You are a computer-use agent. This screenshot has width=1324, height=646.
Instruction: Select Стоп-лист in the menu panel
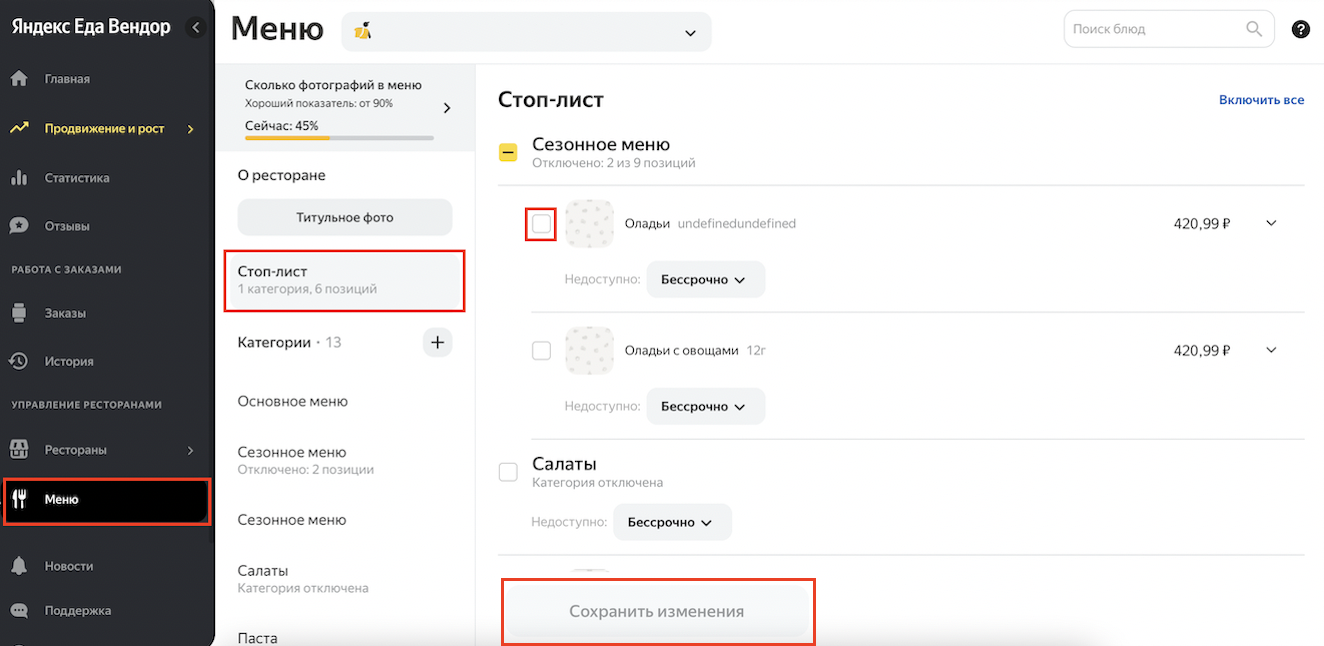344,280
